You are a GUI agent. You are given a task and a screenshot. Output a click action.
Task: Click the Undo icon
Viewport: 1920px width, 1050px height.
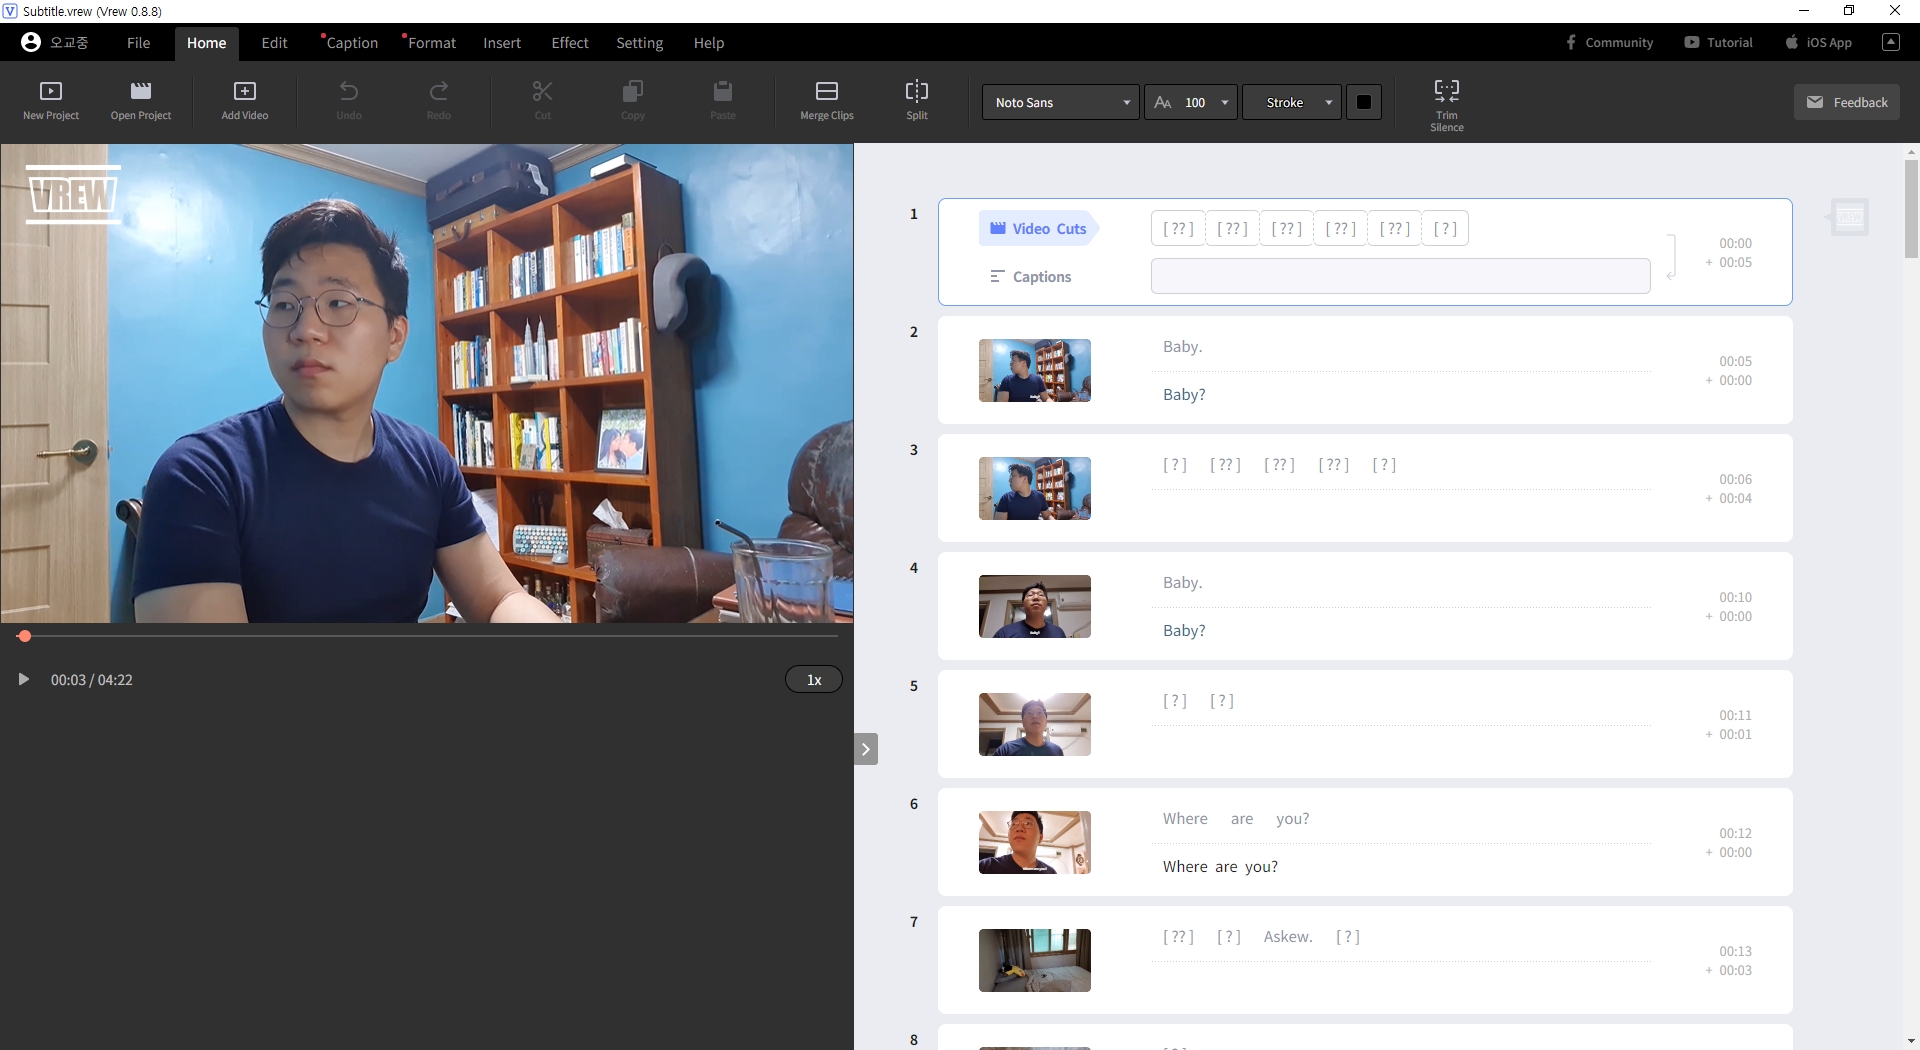(x=349, y=91)
